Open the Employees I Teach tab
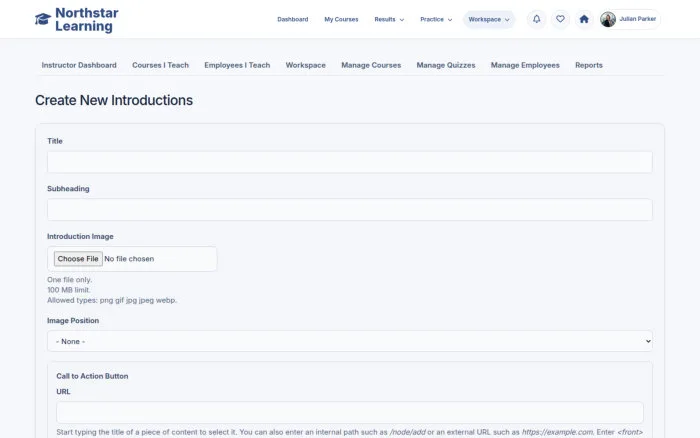Viewport: 700px width, 438px height. (237, 65)
